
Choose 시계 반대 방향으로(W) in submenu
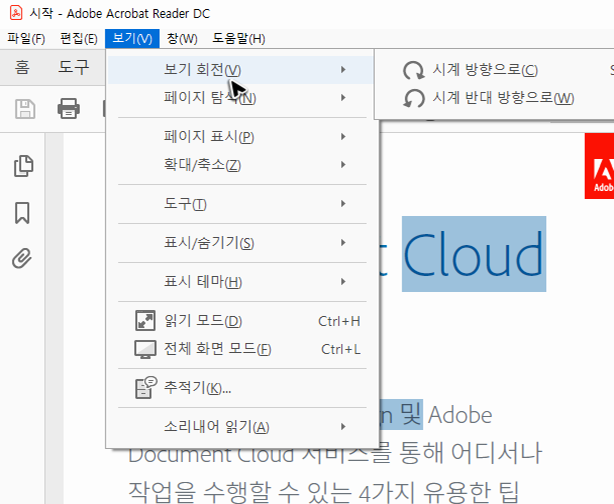(503, 98)
